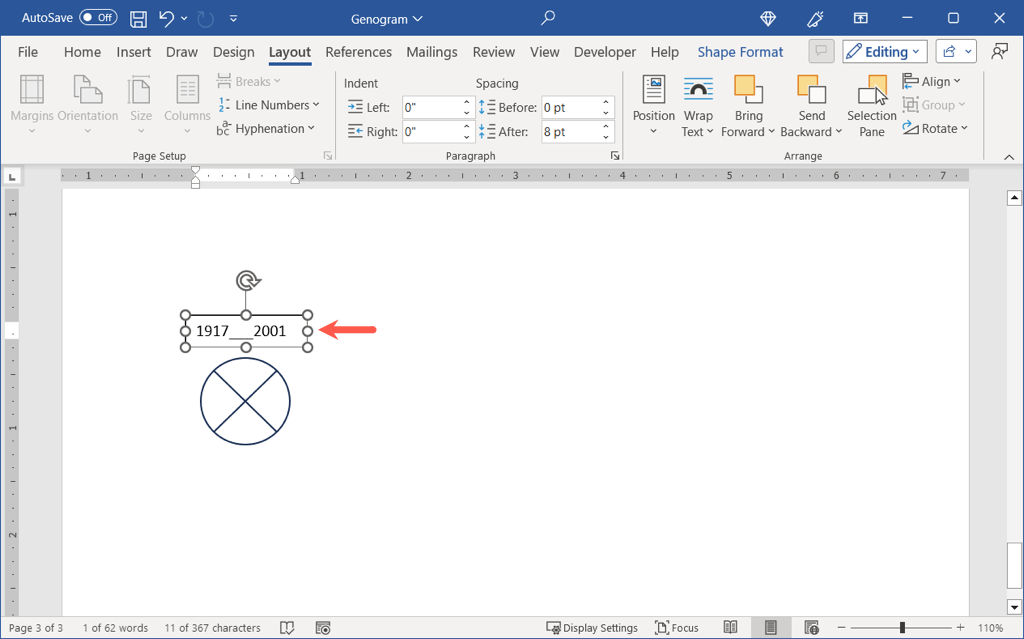Viewport: 1024px width, 639px height.
Task: Expand the Align dropdown
Action: point(932,81)
